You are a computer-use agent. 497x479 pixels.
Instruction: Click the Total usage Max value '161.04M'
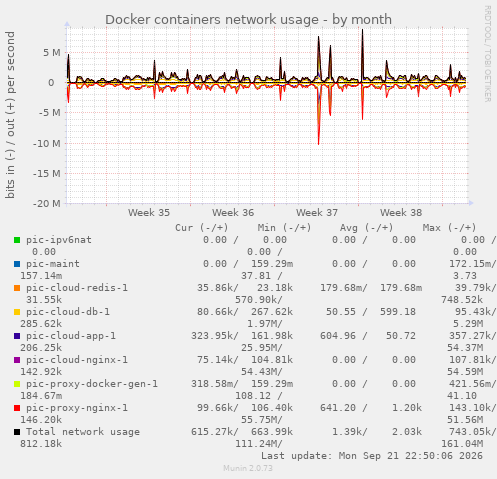[x=462, y=444]
